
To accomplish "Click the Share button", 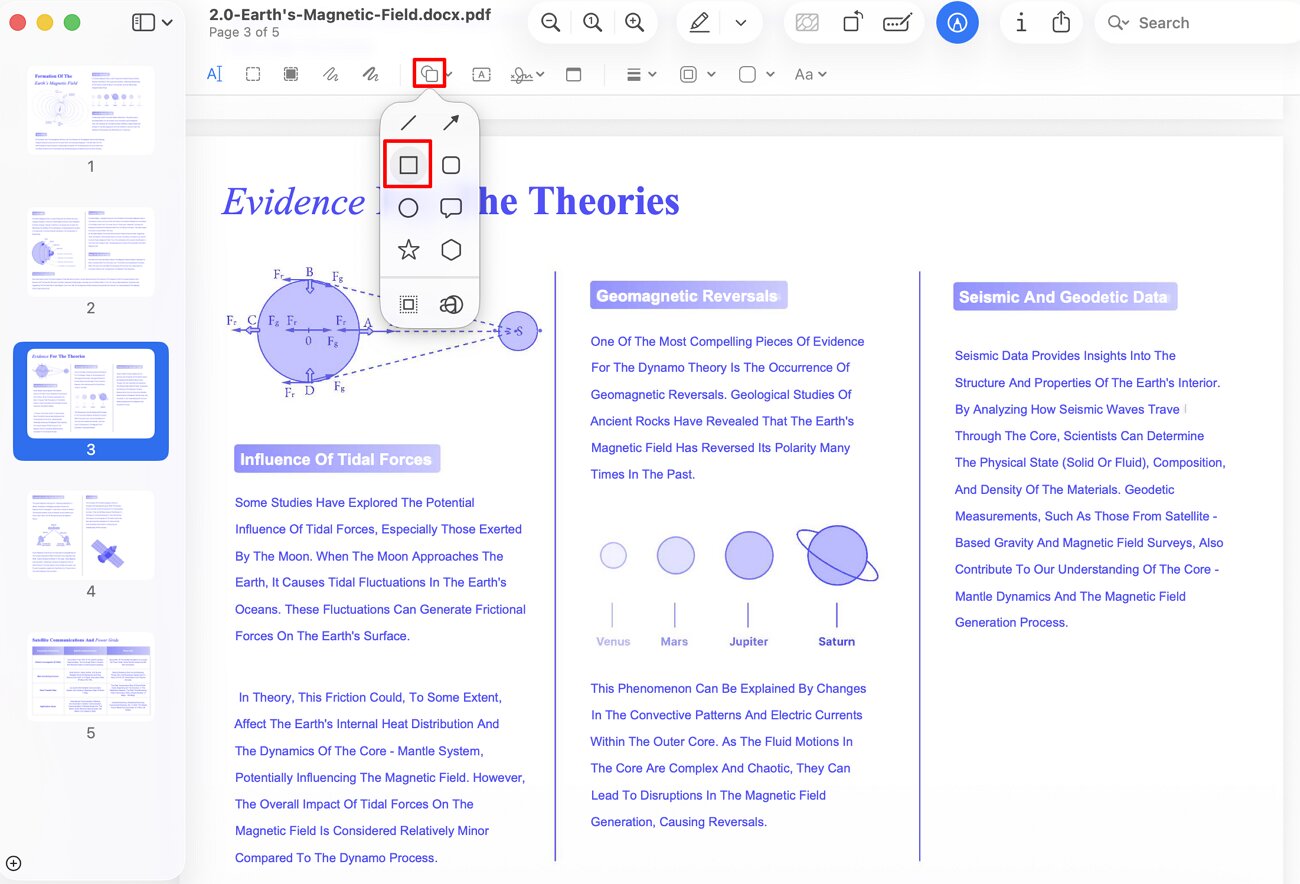I will [1062, 22].
